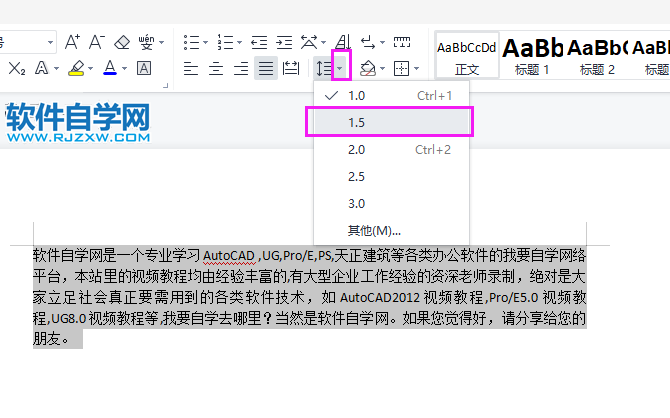The width and height of the screenshot is (670, 418).
Task: Clear formatting with the eraser icon
Action: pos(122,42)
